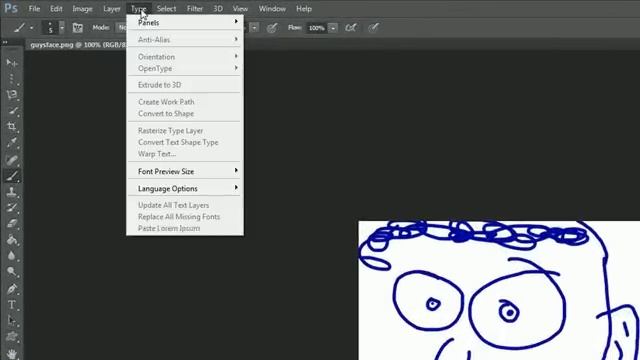Open the tool preset picker arrow
640x360 pixels.
tap(31, 28)
